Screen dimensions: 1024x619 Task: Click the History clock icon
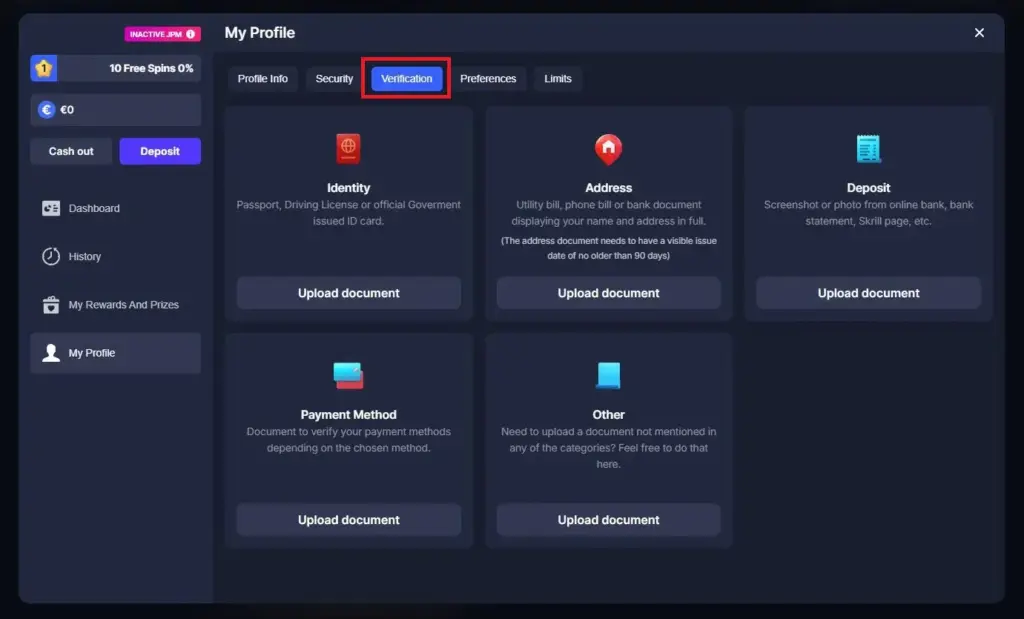click(51, 257)
